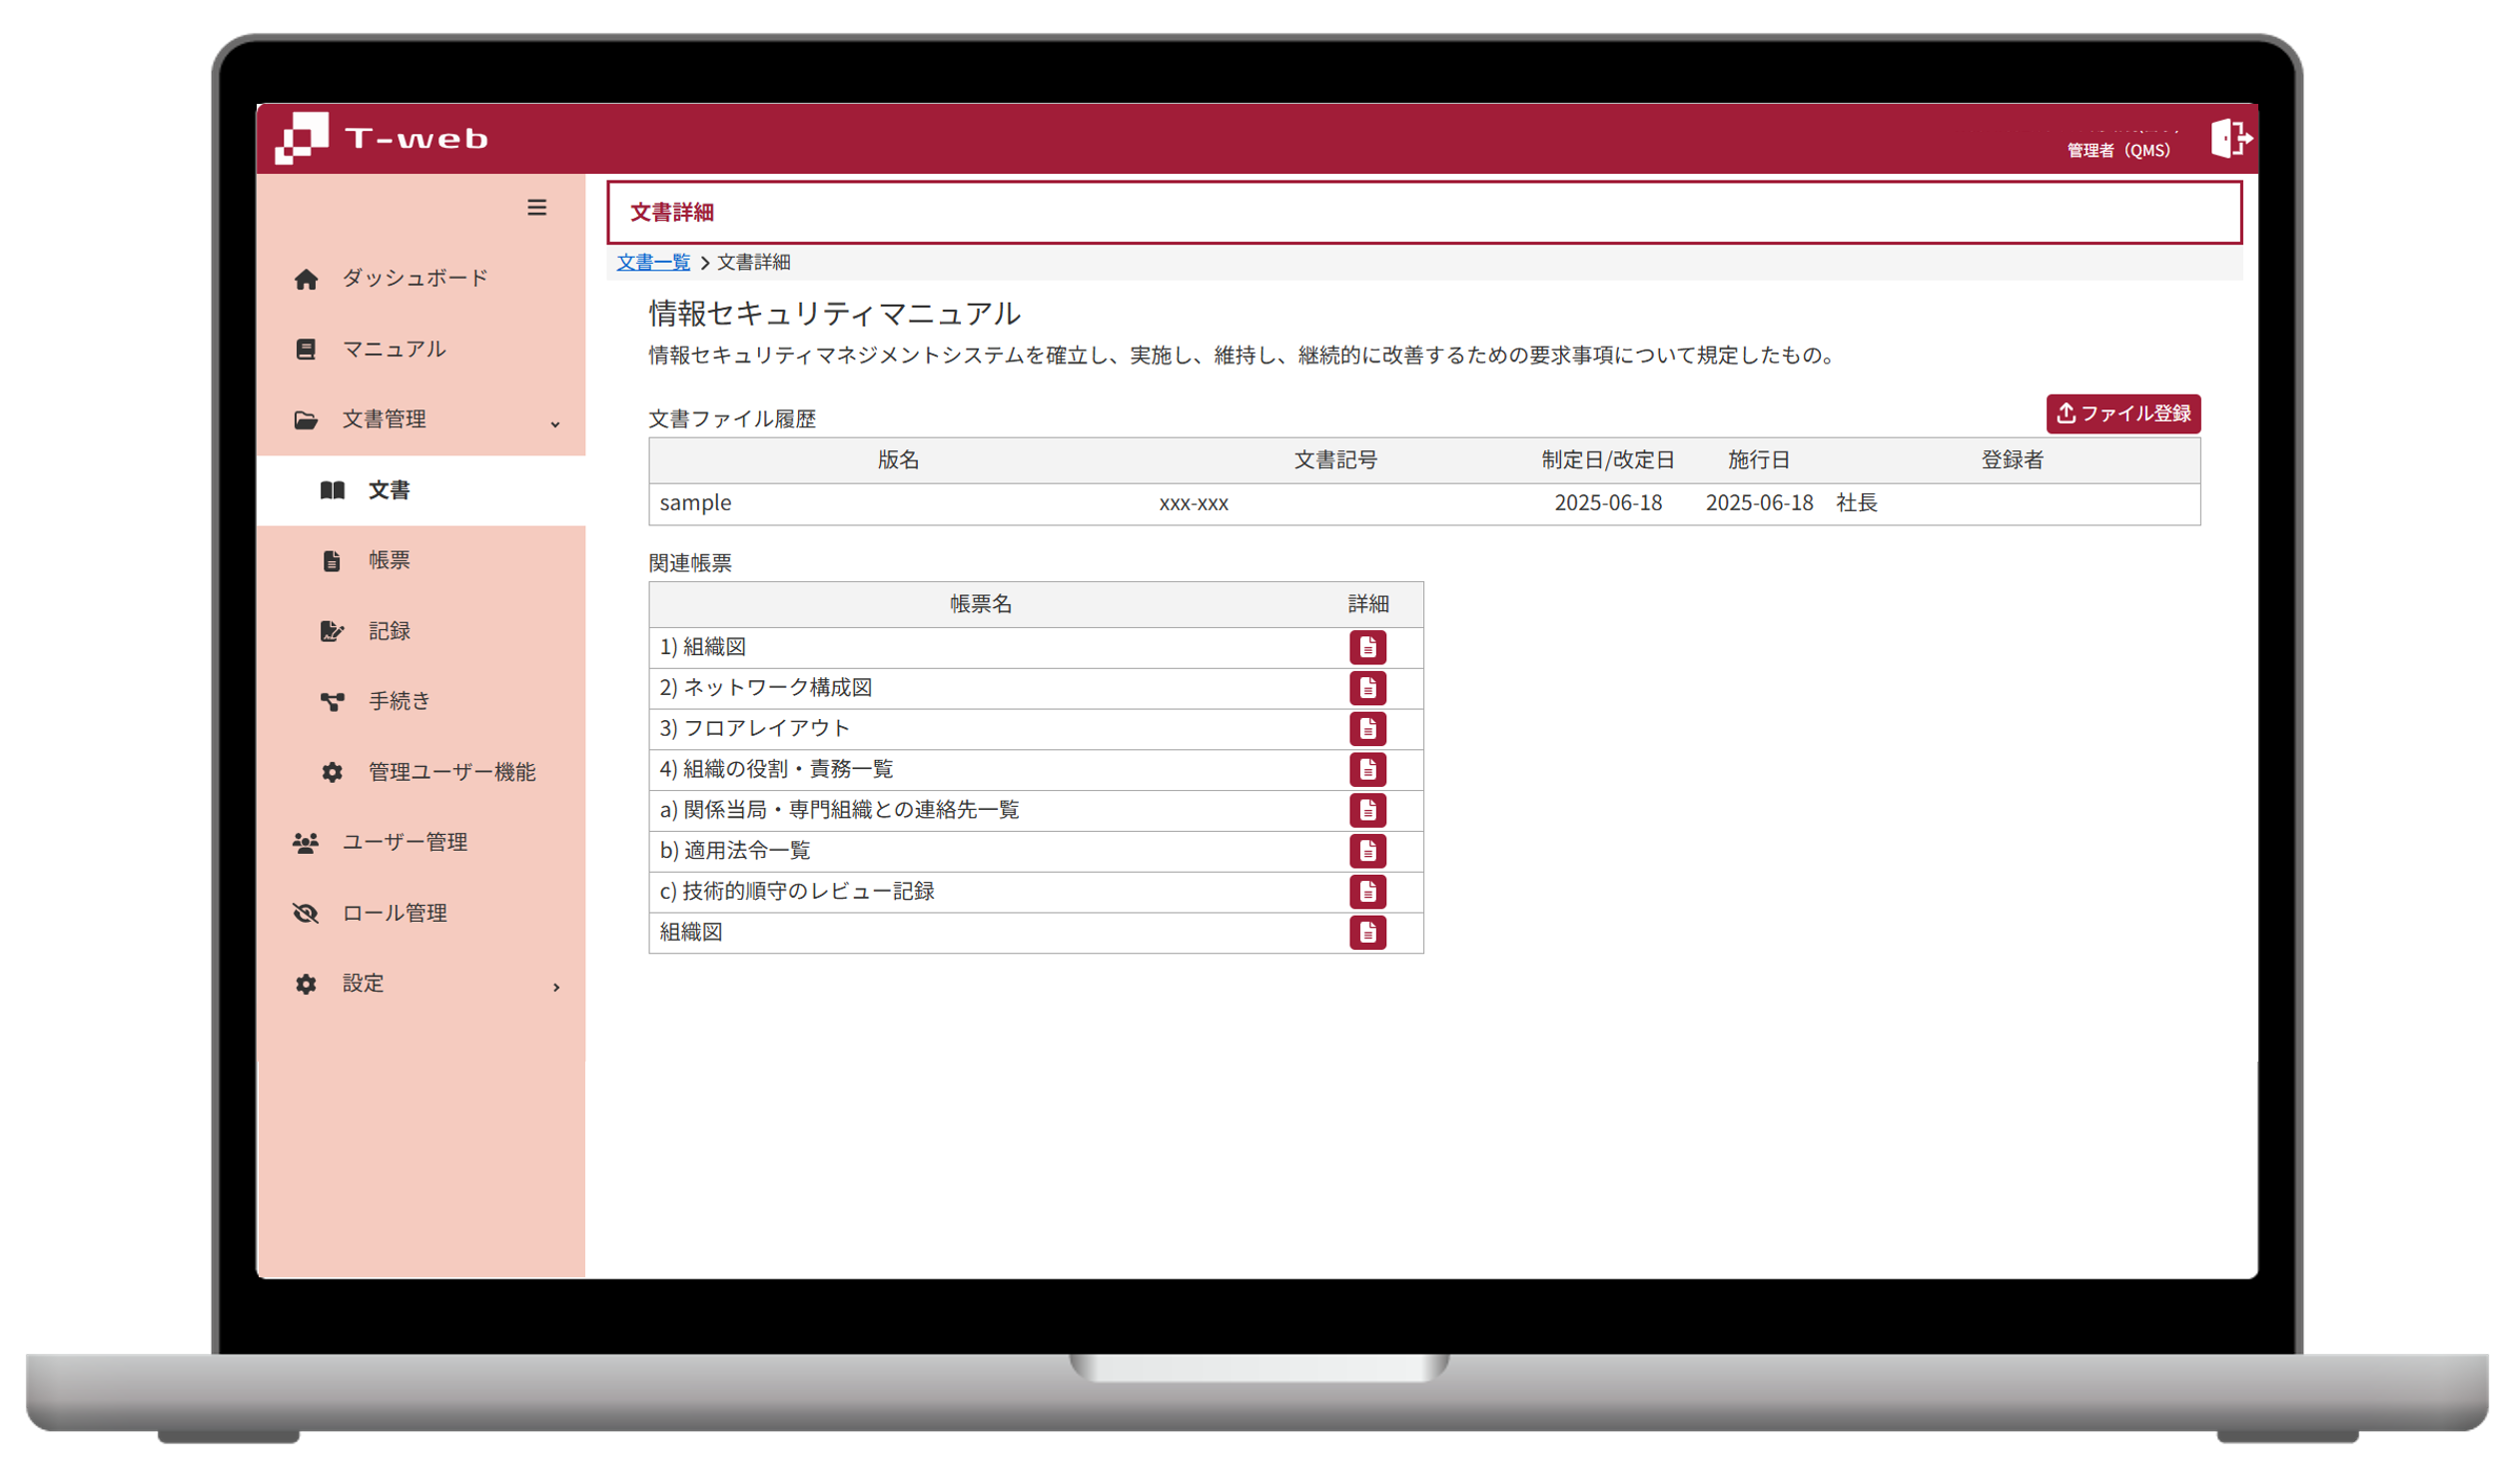
Task: Navigate back via 文書一覧 breadcrumb link
Action: [x=653, y=262]
